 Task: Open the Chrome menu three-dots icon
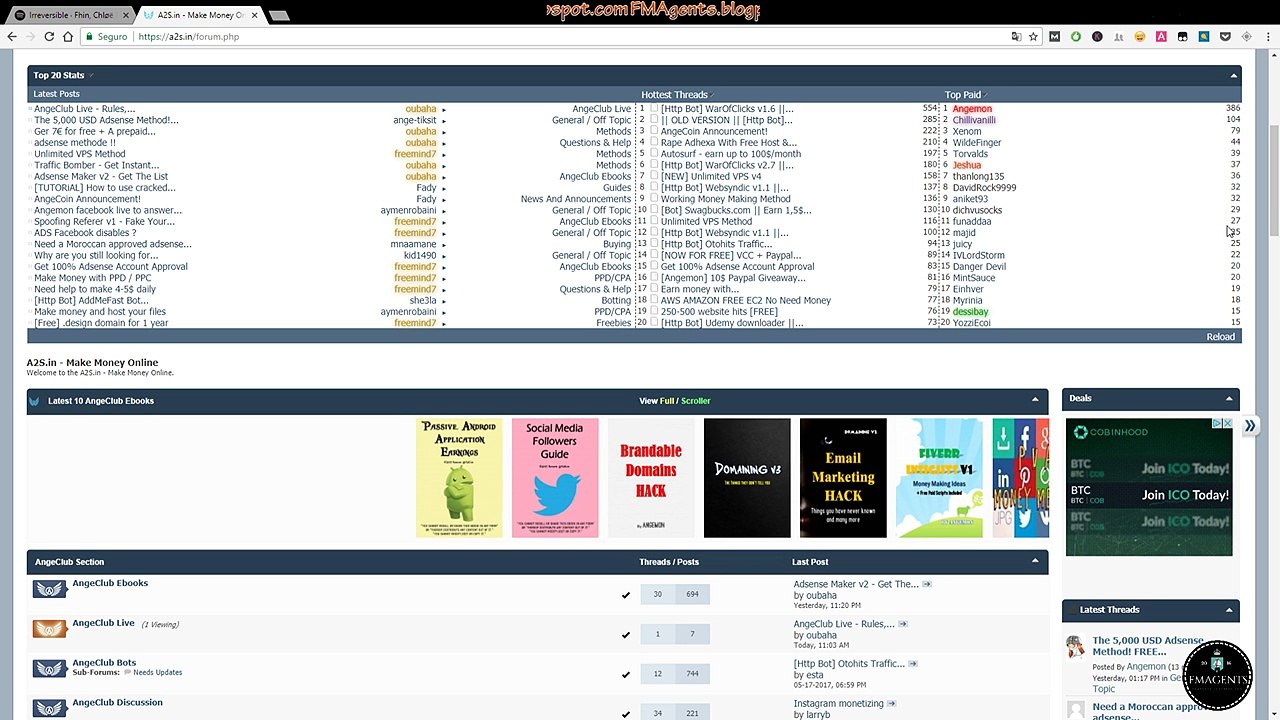coord(1267,37)
